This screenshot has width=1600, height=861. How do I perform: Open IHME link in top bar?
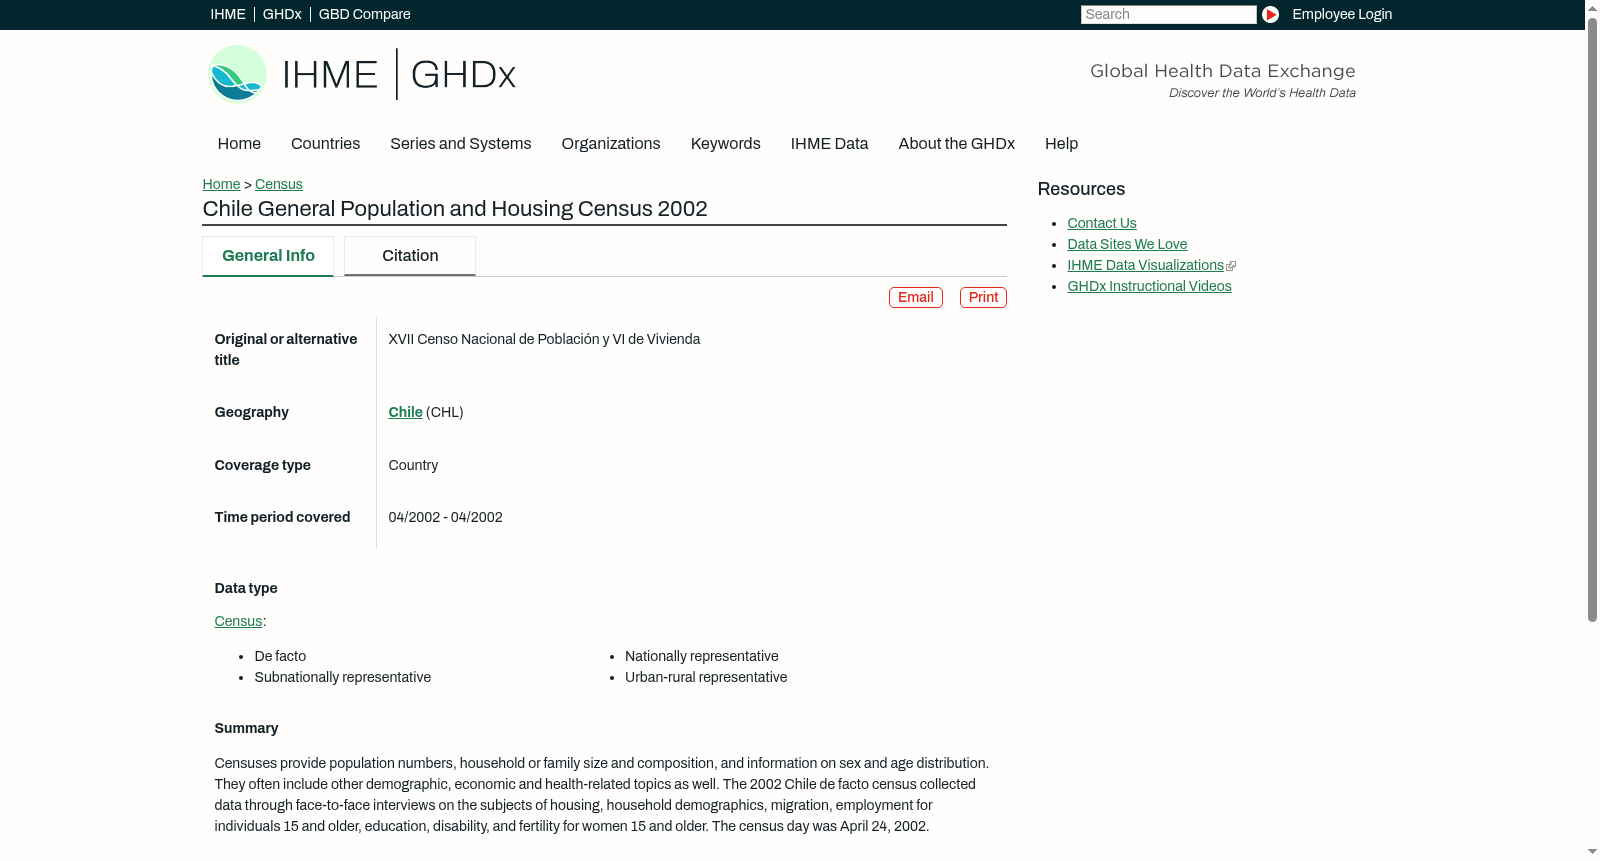pos(228,14)
